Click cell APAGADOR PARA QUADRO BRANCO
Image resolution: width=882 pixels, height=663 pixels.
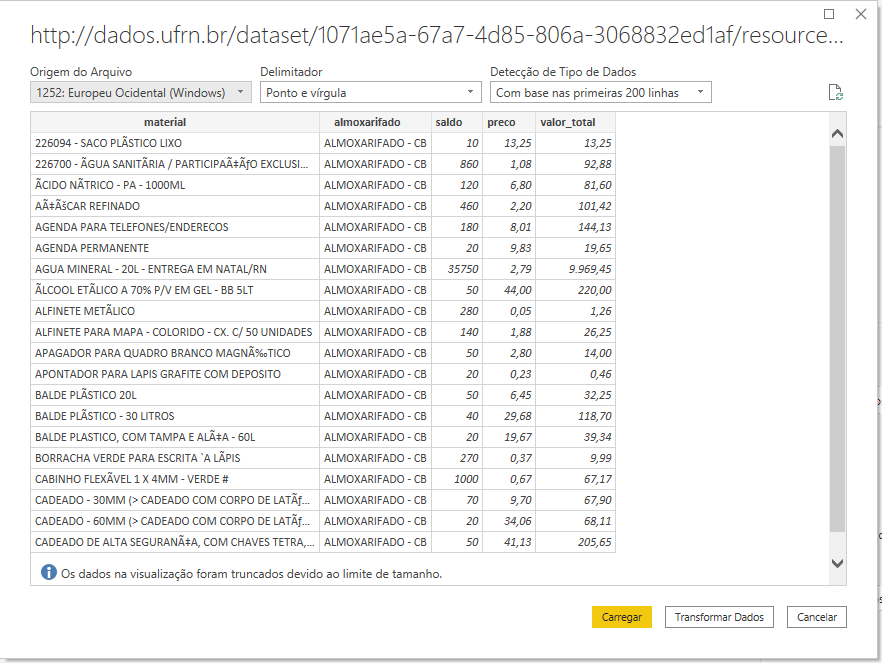(x=175, y=353)
